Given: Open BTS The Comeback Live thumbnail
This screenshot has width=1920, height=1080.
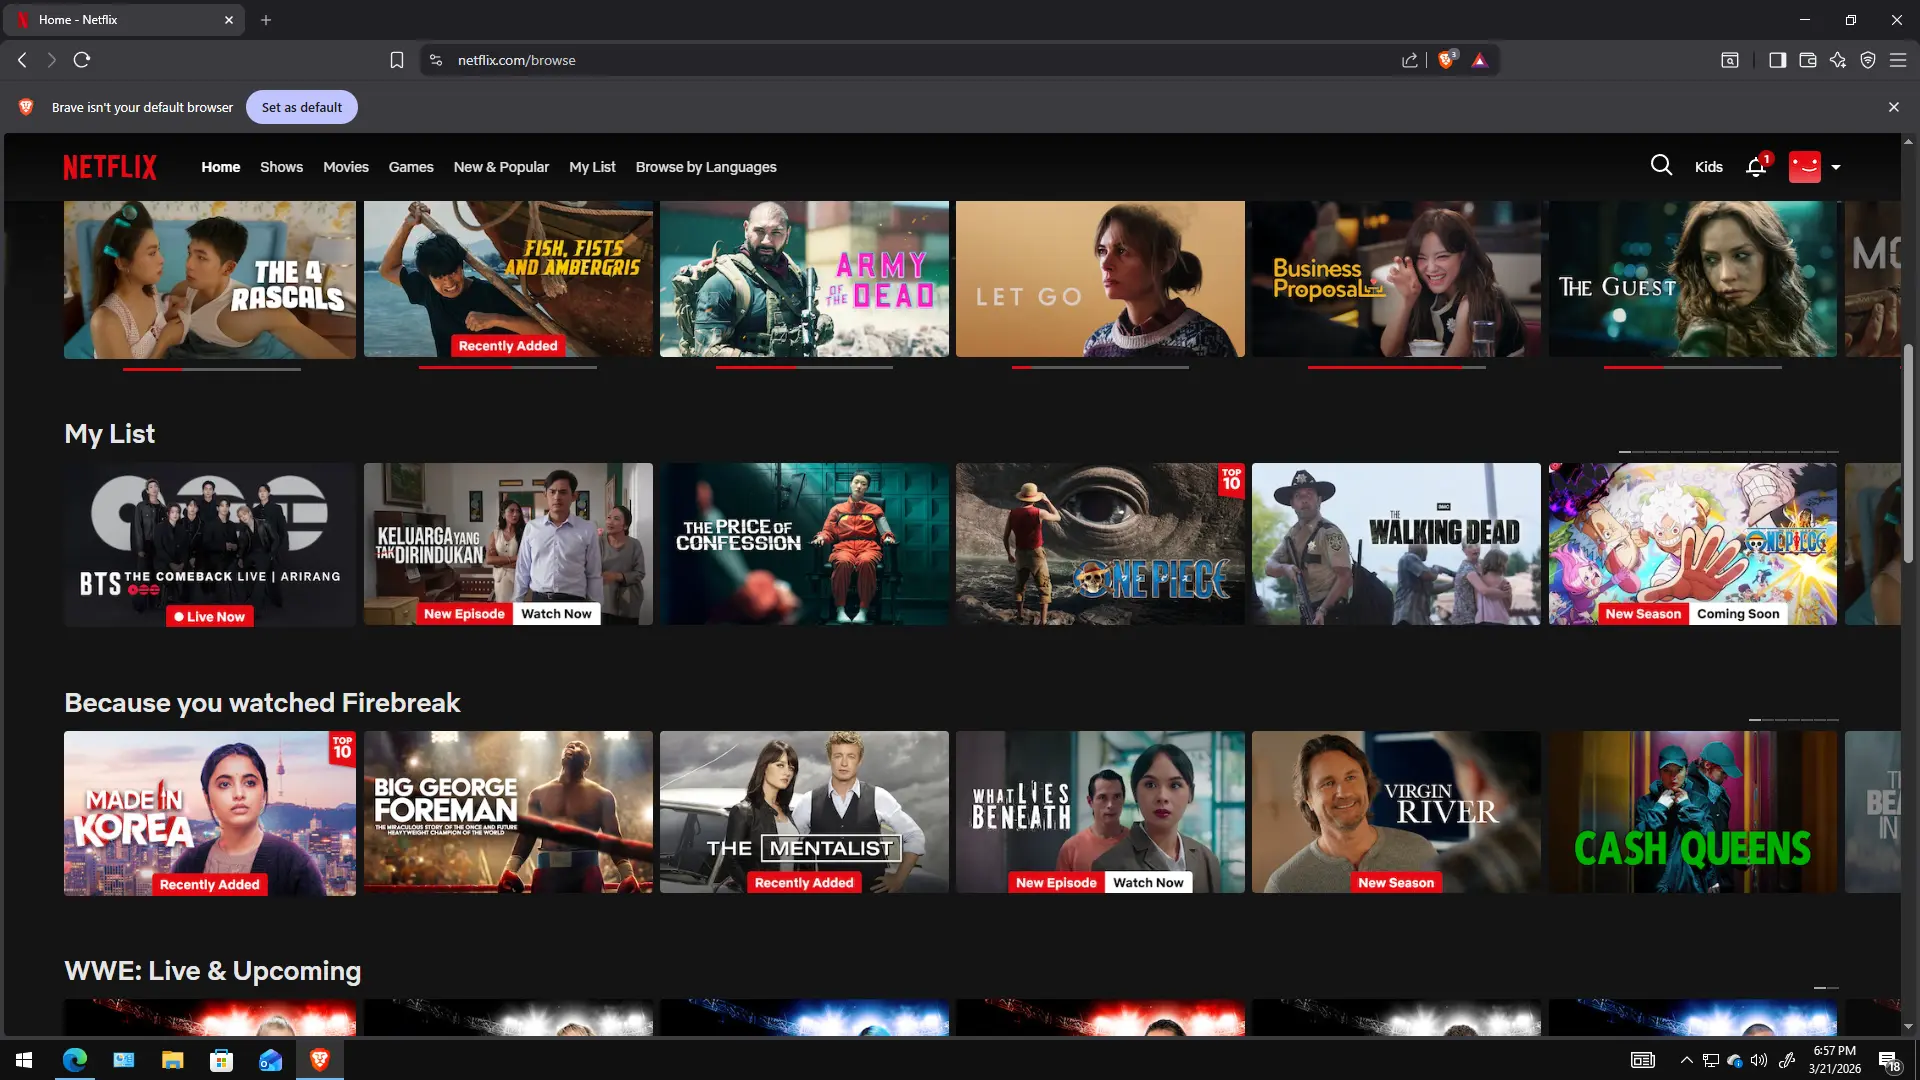Looking at the screenshot, I should click(210, 544).
